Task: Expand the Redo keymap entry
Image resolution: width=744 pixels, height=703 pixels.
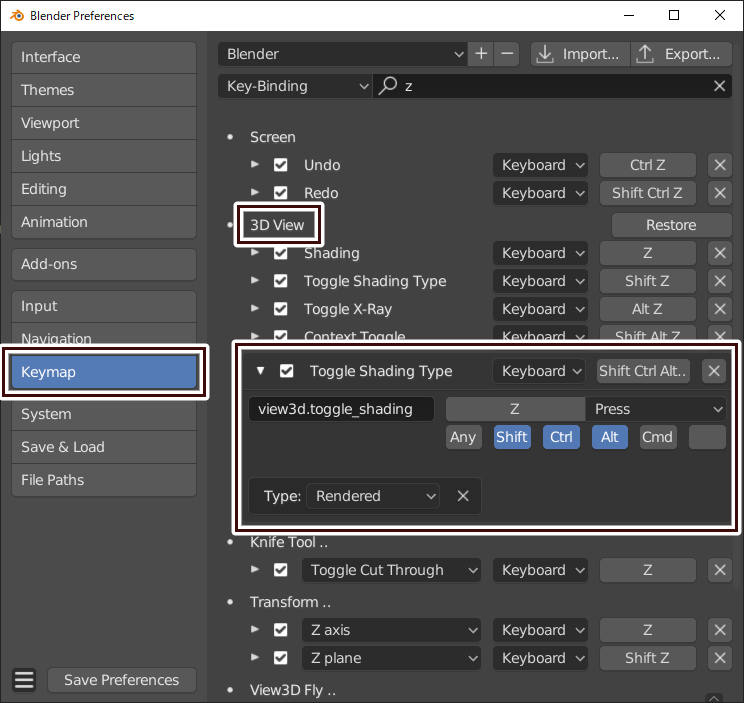Action: pyautogui.click(x=255, y=192)
